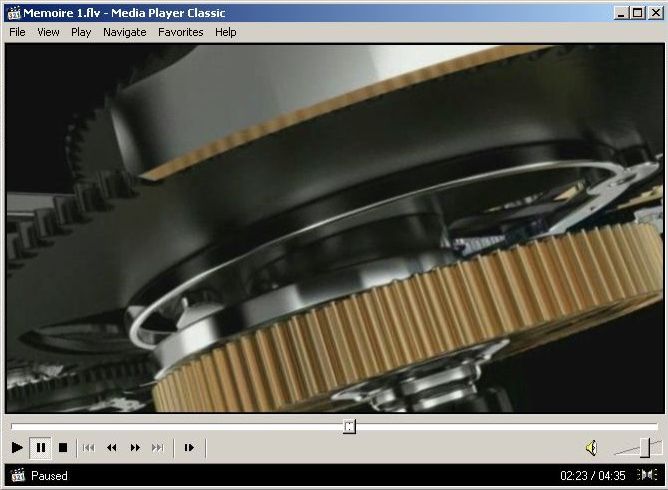Close the Media Player Classic window

click(655, 13)
